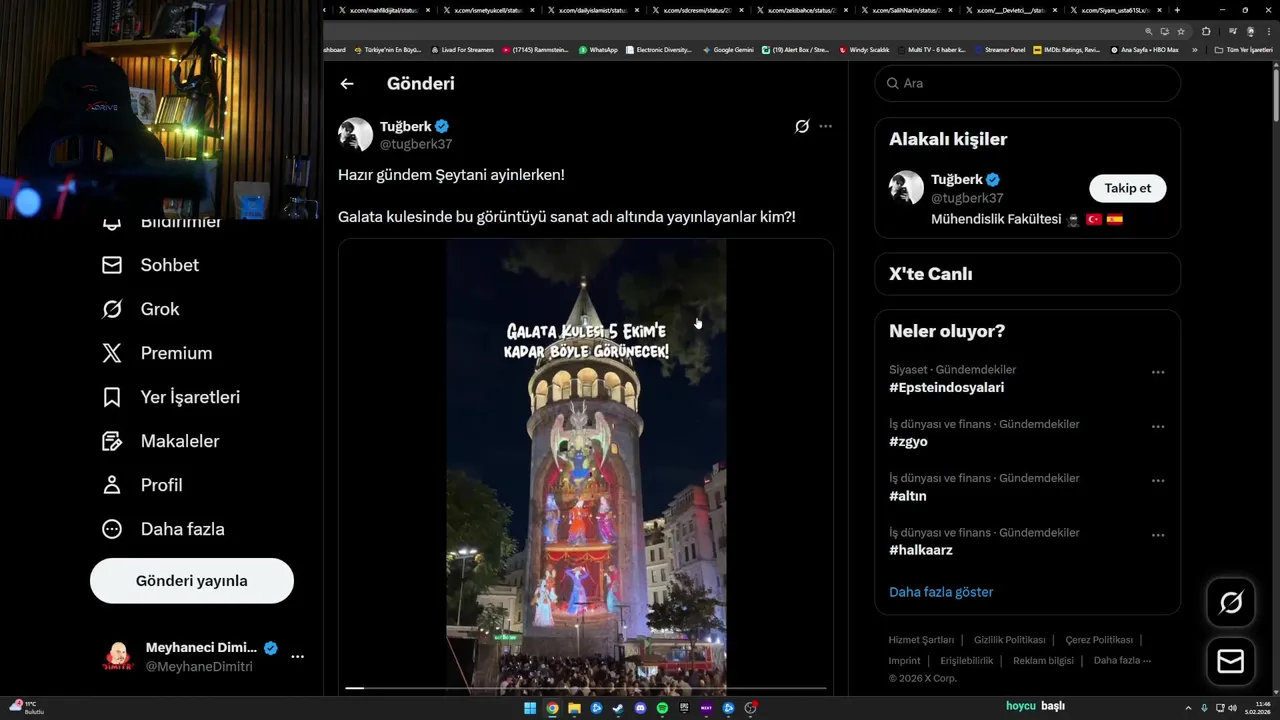The image size is (1280, 720).
Task: Click Hizmet Şartları footer link
Action: click(x=921, y=640)
